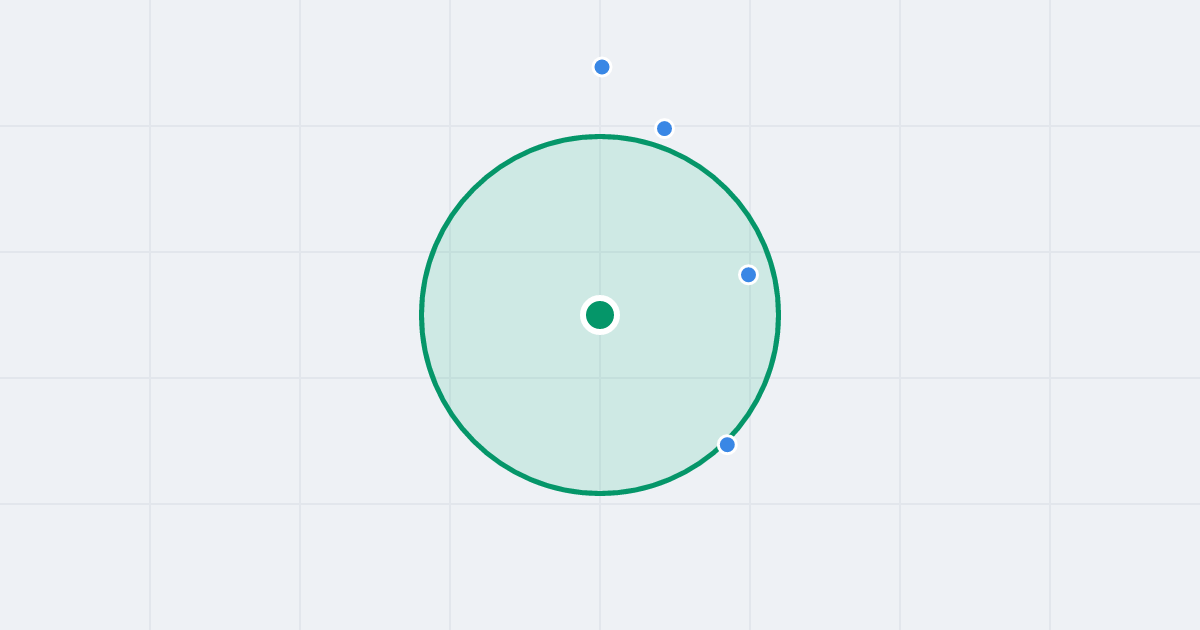1200x630 pixels.
Task: Click the shaded circle interior left of center marker
Action: tap(500, 315)
